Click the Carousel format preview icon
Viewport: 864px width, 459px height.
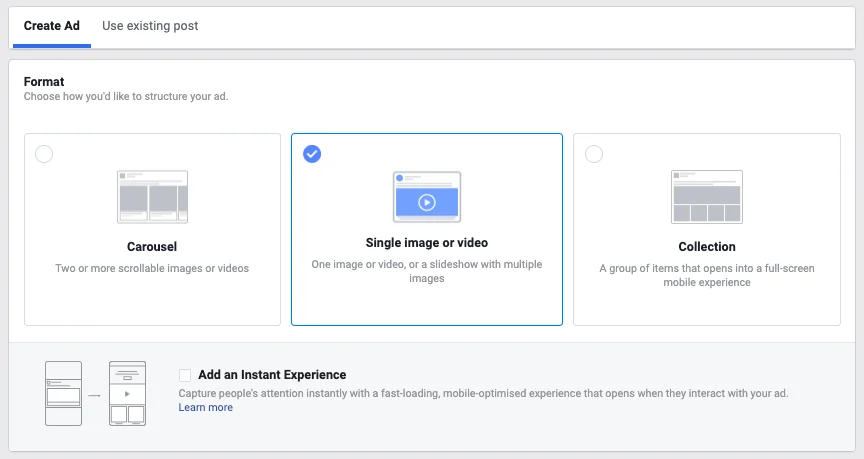tap(153, 196)
